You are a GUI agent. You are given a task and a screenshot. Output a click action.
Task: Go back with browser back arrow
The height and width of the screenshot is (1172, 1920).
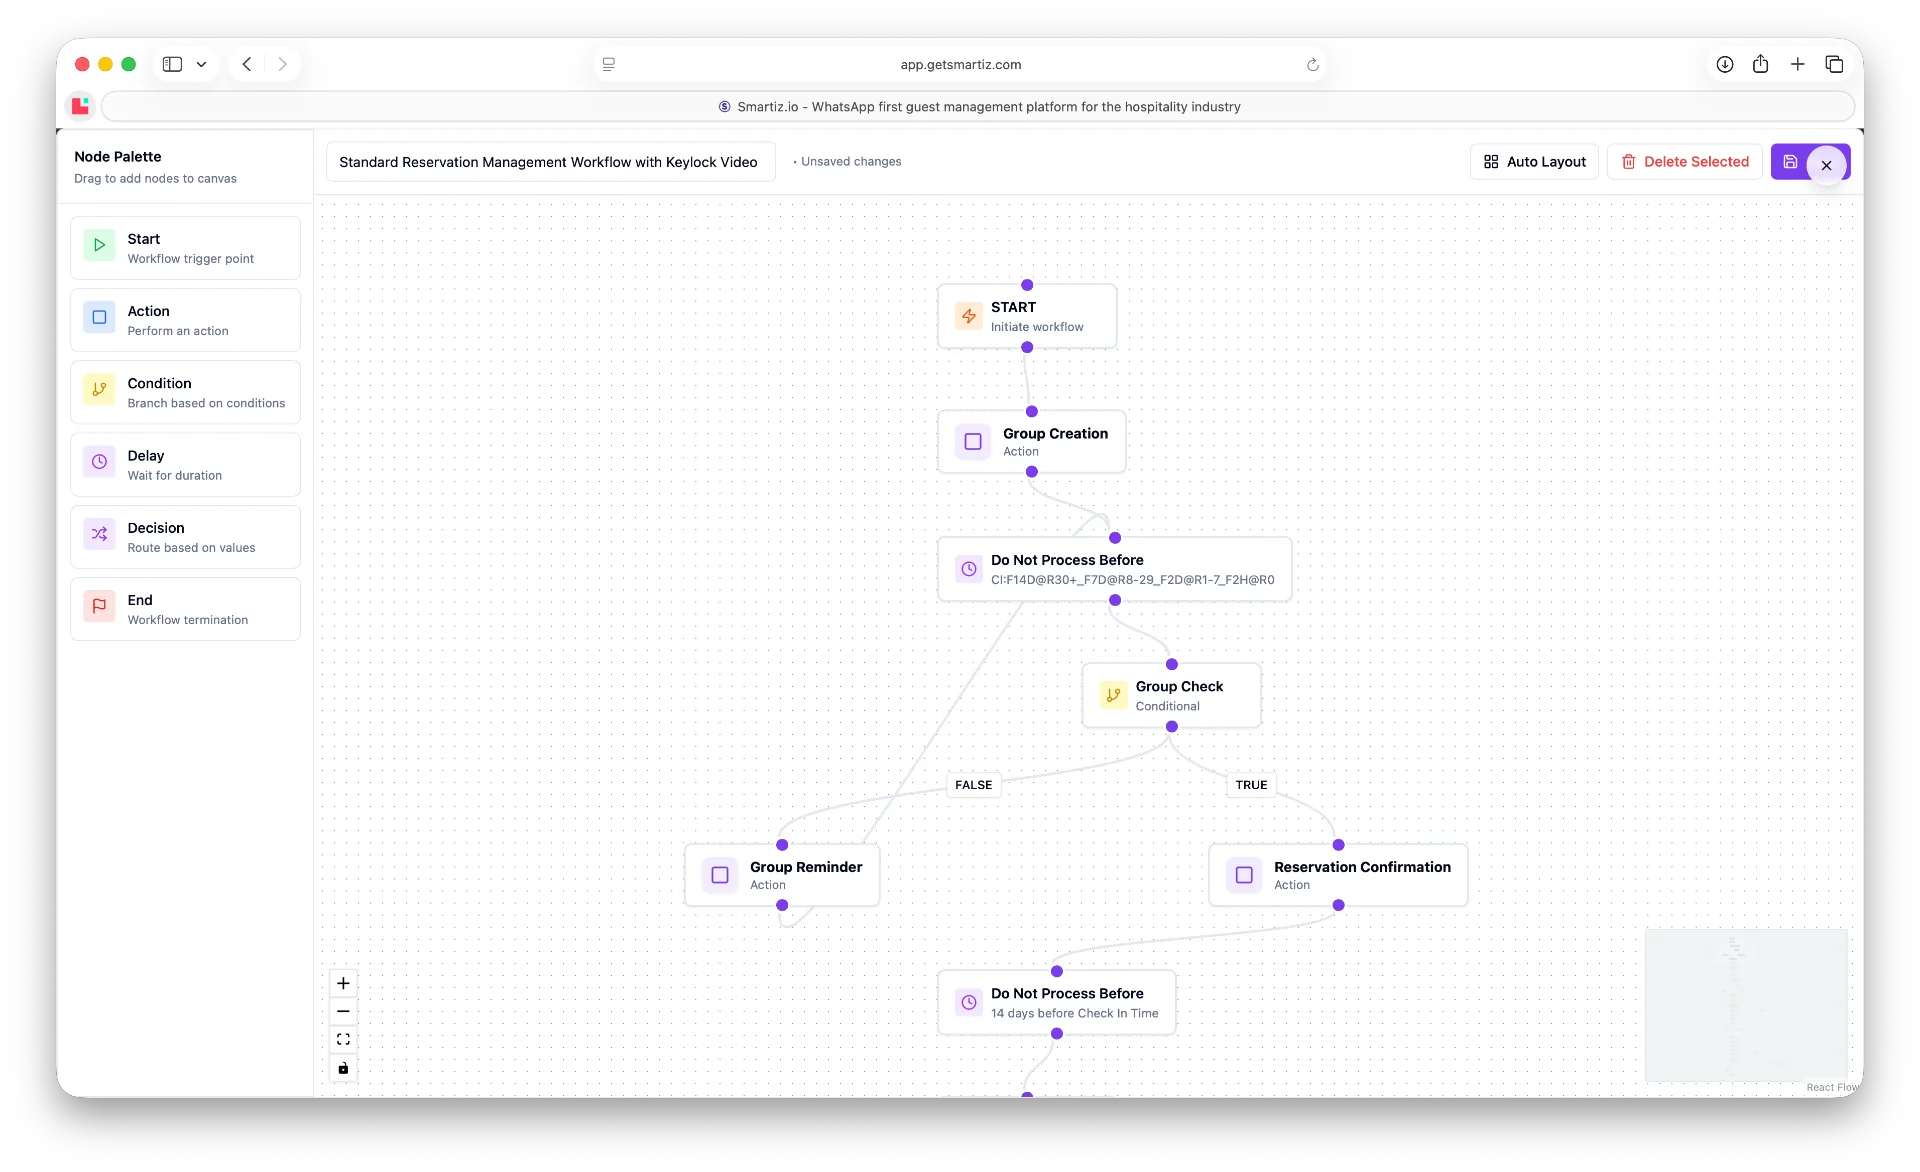(x=247, y=64)
